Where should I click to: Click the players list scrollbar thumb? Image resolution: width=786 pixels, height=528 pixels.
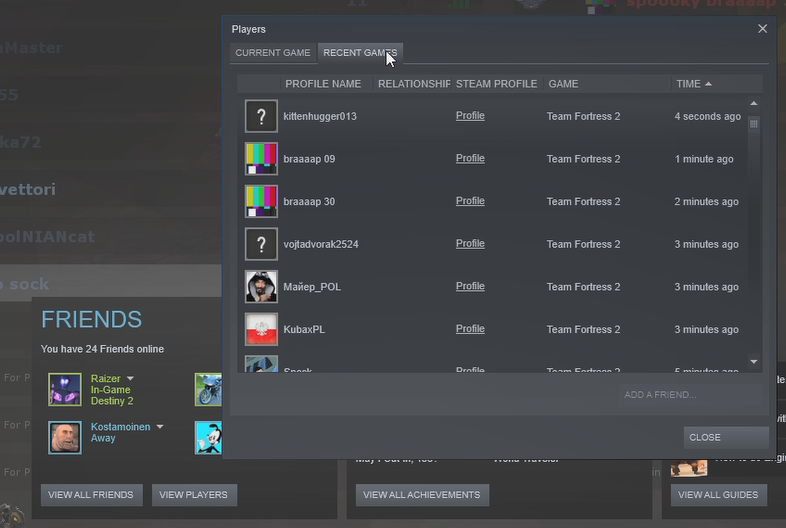[x=754, y=124]
